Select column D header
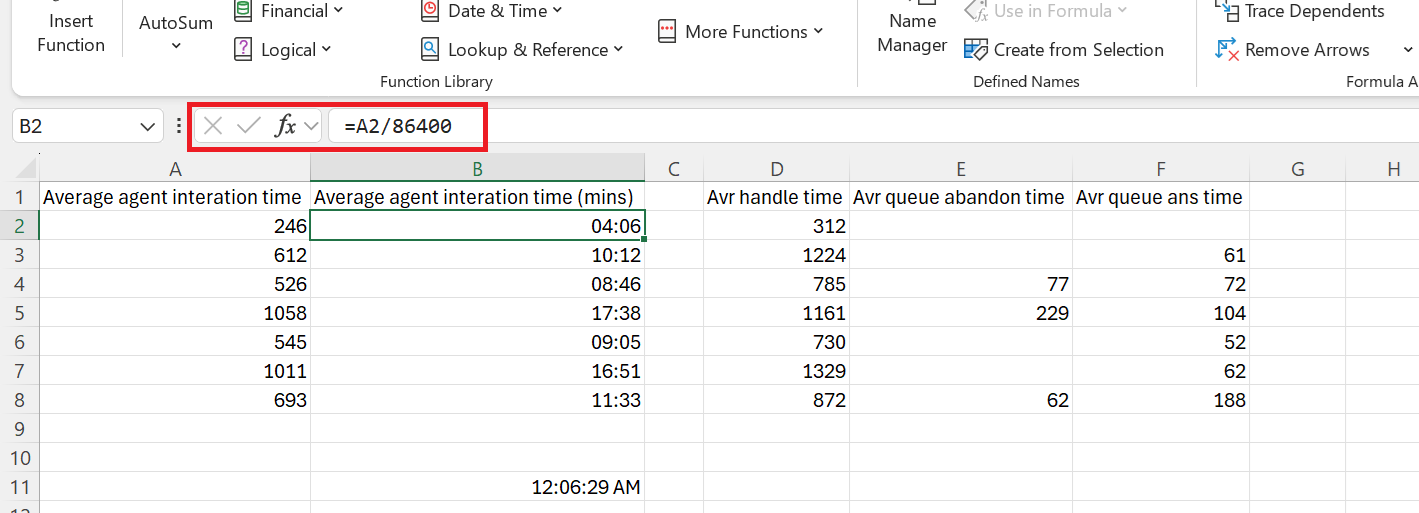The width and height of the screenshot is (1419, 513). pyautogui.click(x=777, y=168)
